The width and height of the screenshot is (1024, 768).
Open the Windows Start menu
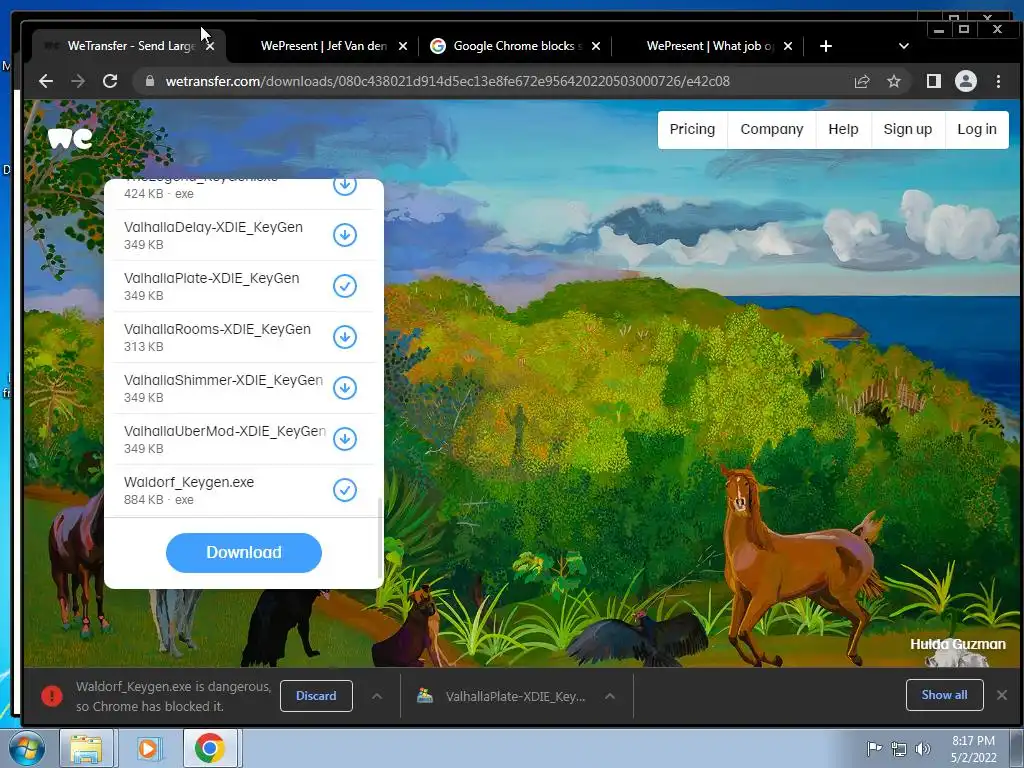coord(26,748)
